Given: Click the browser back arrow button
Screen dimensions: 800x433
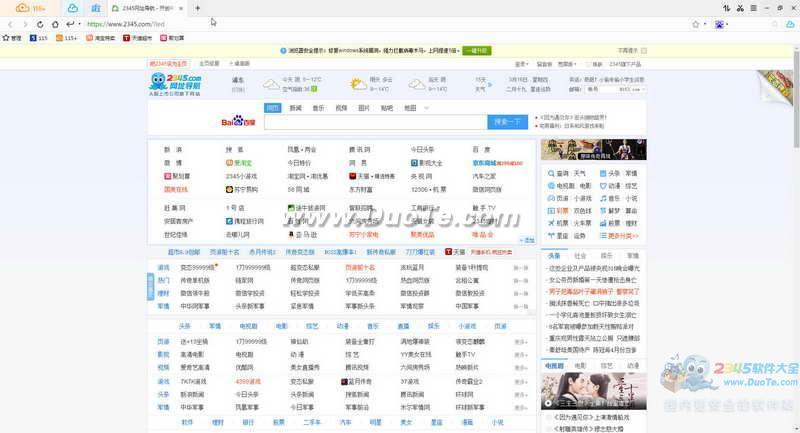Looking at the screenshot, I should pyautogui.click(x=11, y=23).
